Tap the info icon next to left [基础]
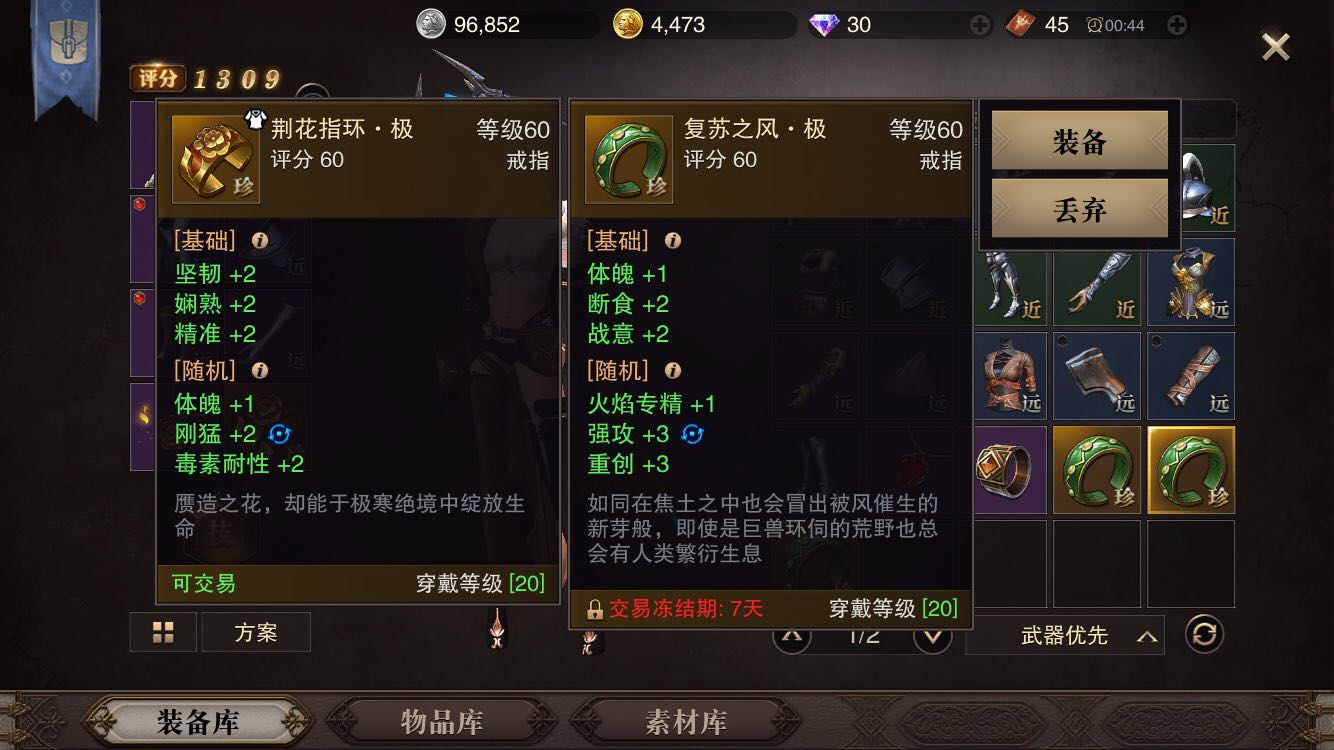Screen dimensions: 1334x750 tap(260, 241)
